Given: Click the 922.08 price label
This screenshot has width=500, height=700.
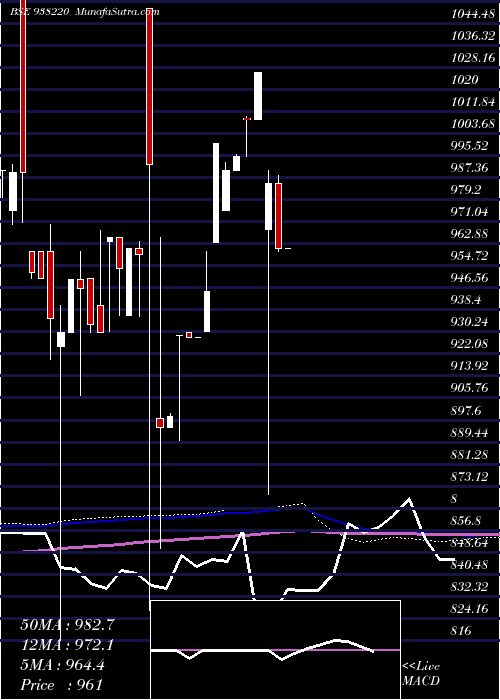Looking at the screenshot, I should click(x=470, y=344).
